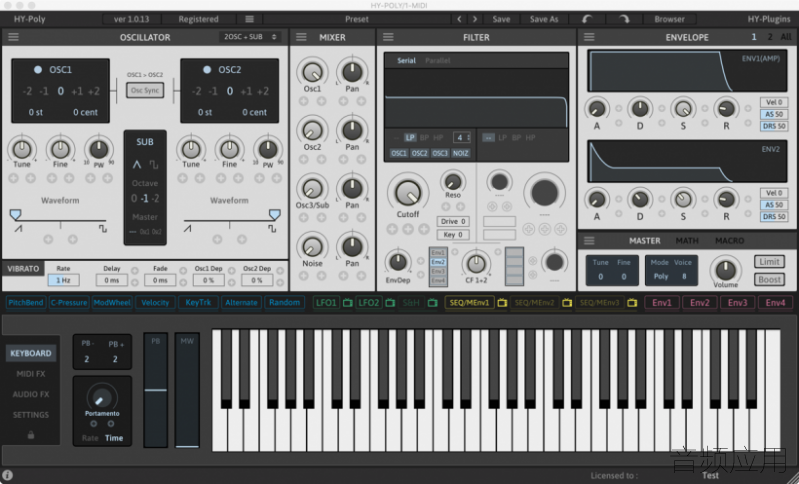
Task: Go to previous preset arrow
Action: (459, 19)
